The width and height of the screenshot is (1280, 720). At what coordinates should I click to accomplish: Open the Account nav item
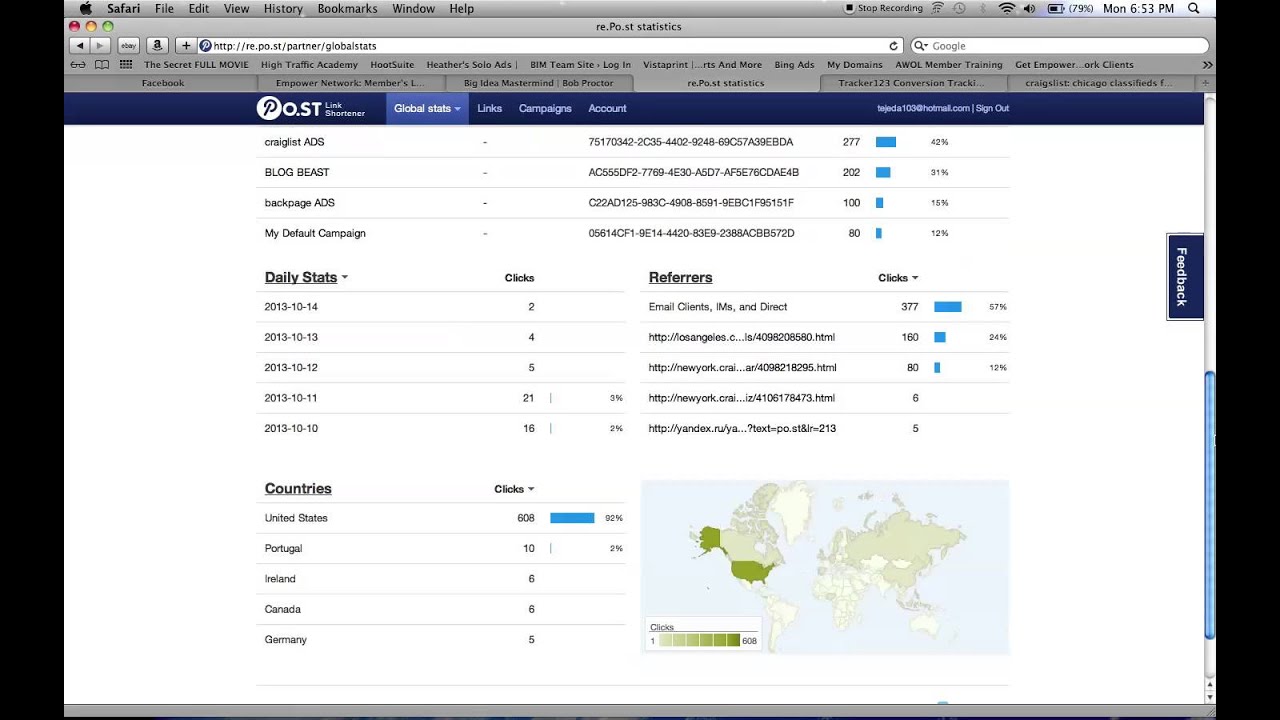pos(607,108)
